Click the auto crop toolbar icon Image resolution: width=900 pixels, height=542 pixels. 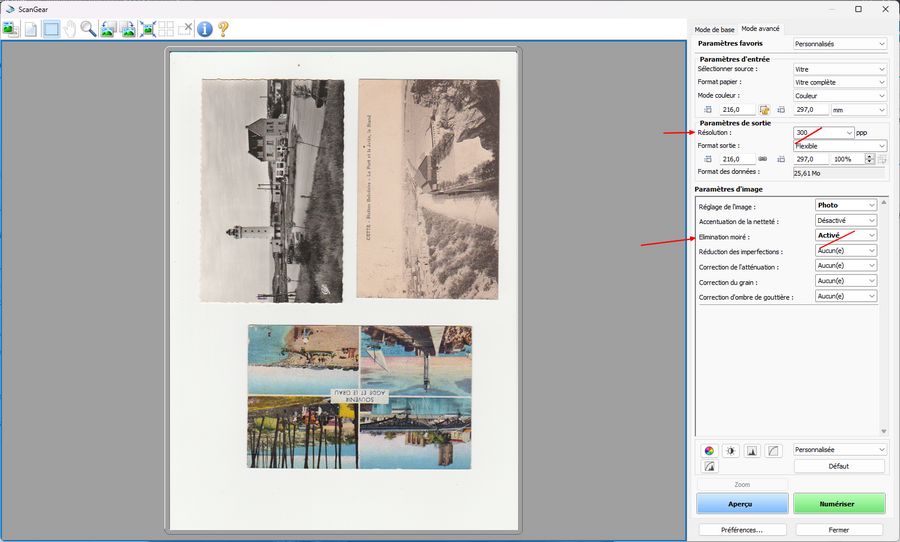147,29
